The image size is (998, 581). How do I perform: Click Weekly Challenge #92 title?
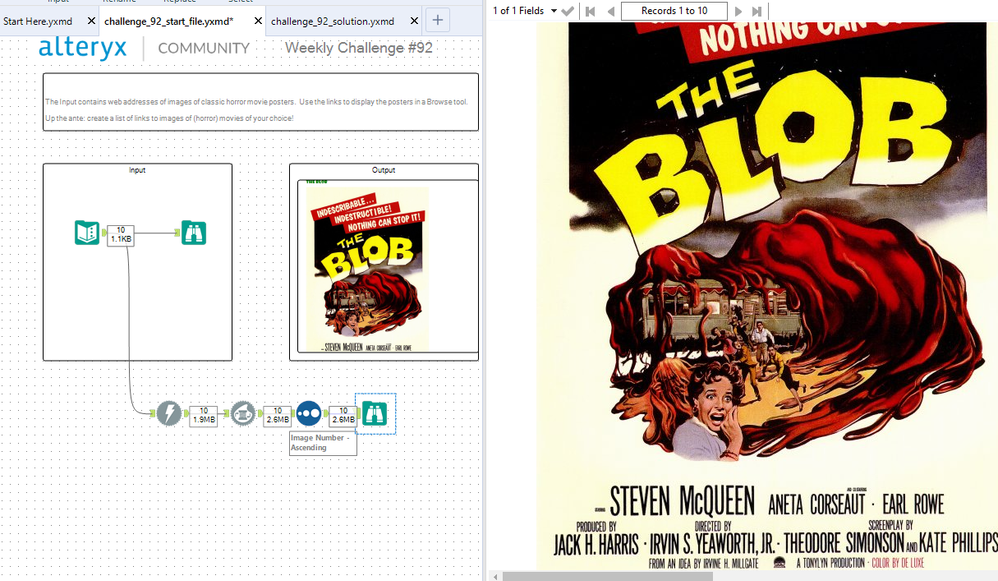358,48
